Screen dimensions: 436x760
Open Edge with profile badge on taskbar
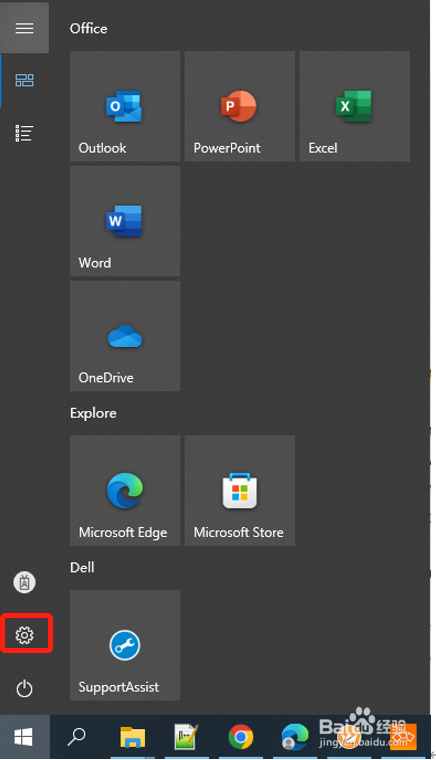click(295, 737)
